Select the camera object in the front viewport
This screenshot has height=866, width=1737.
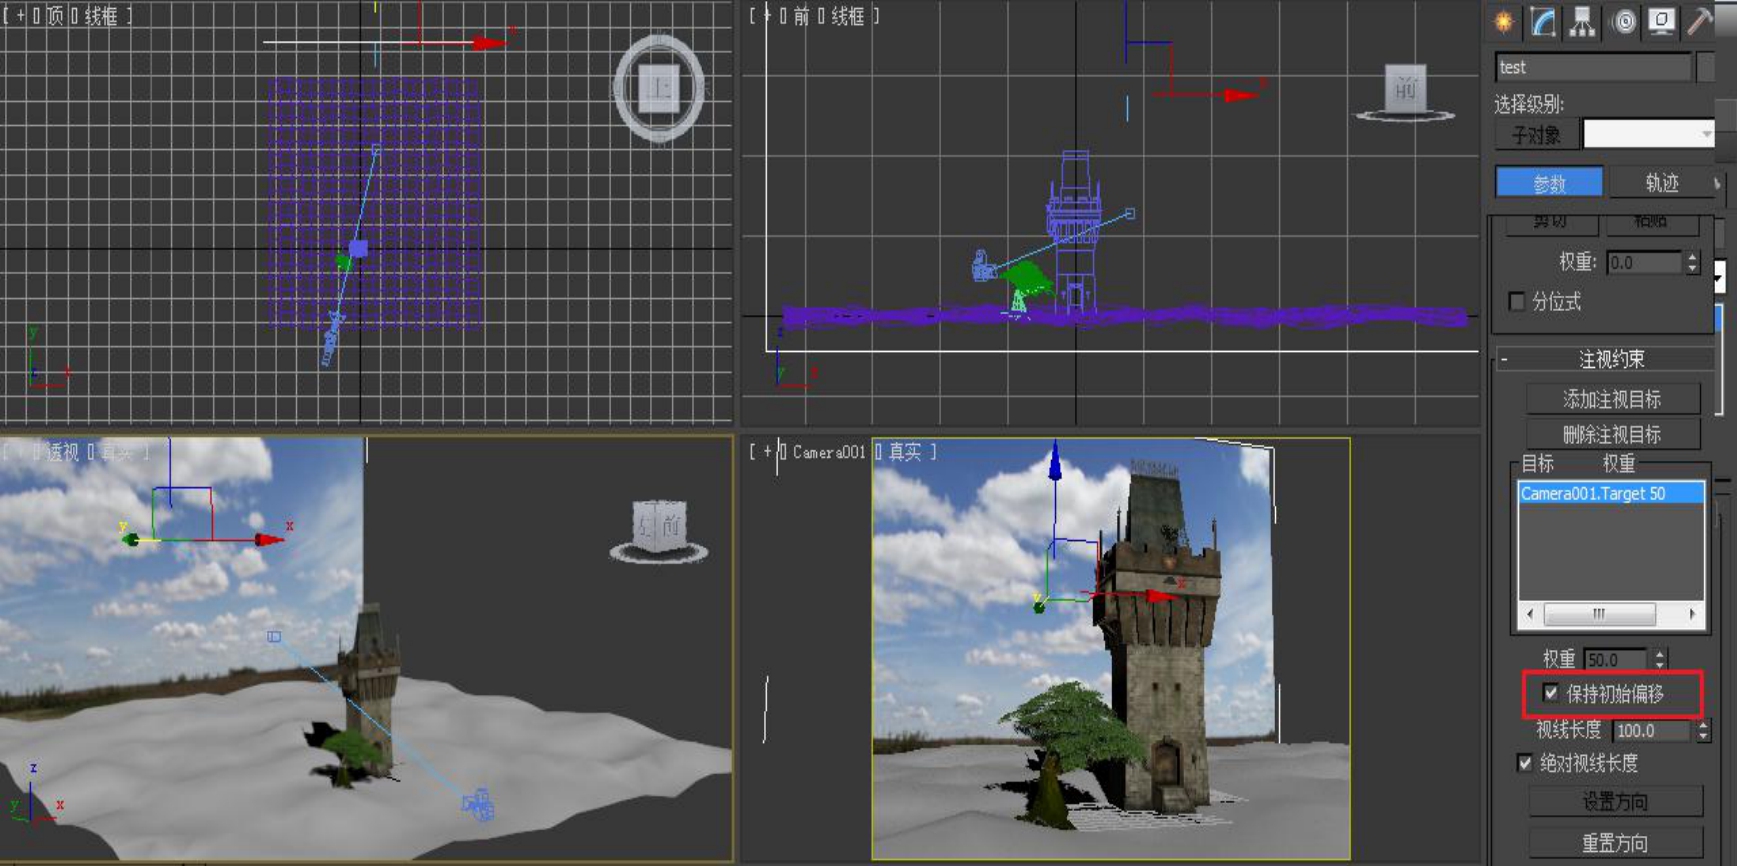pyautogui.click(x=984, y=266)
